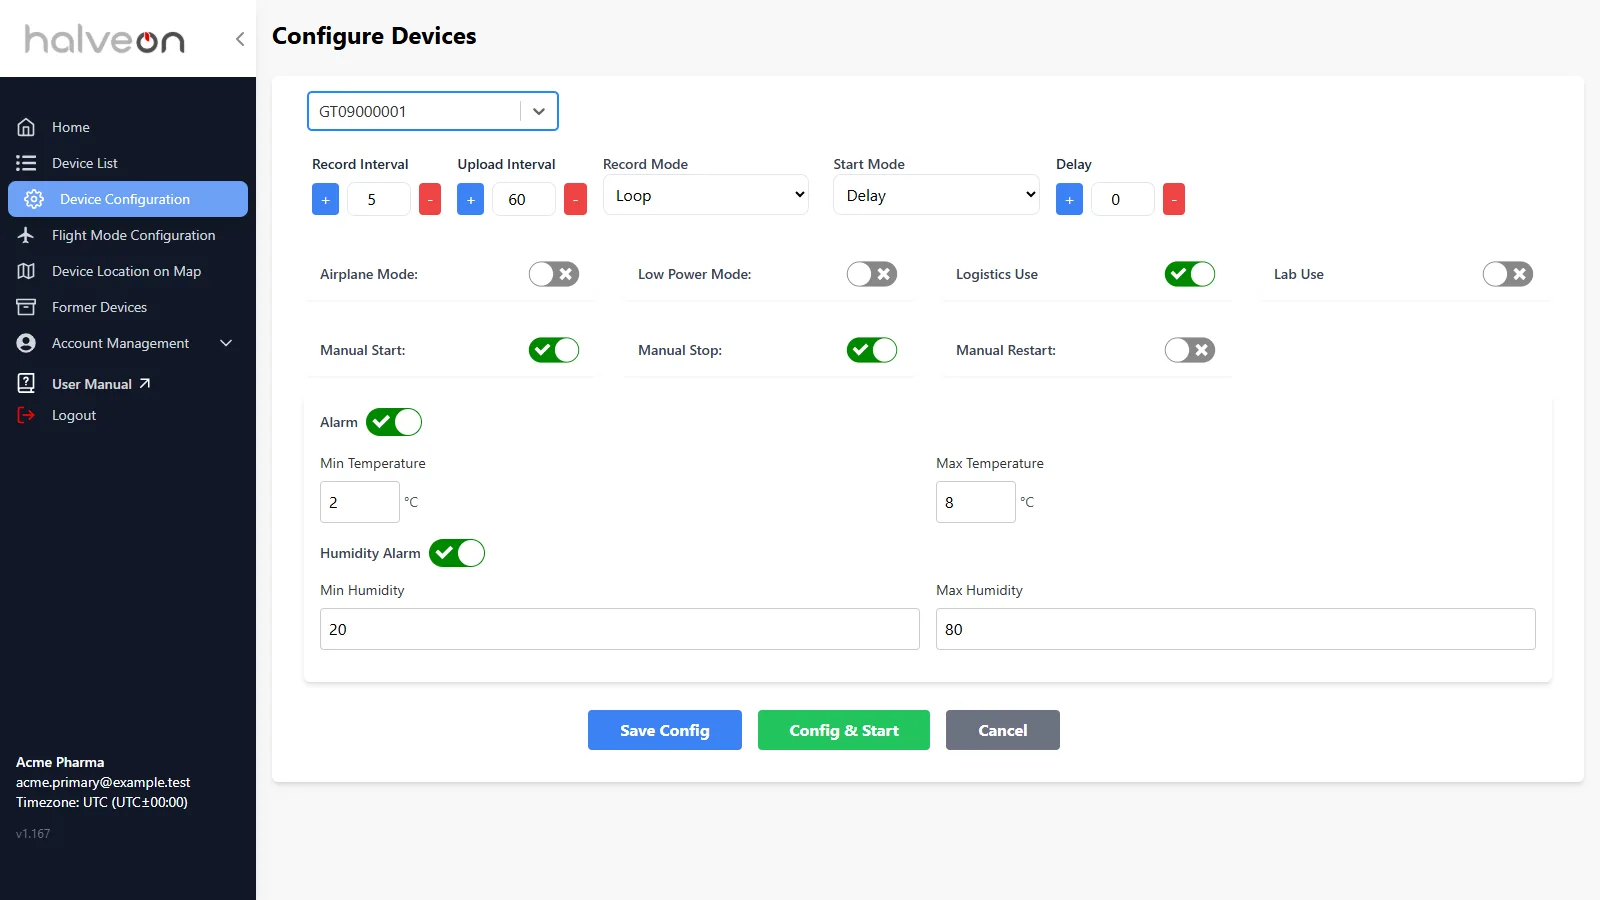1600x900 pixels.
Task: Increase Record Interval with plus button
Action: click(x=325, y=199)
